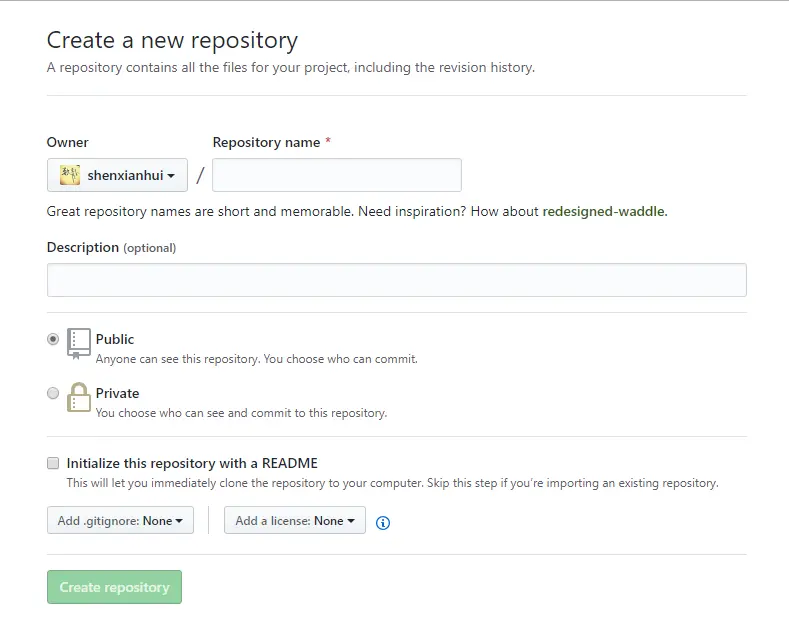This screenshot has height=637, width=789.
Task: Focus the Repository name text field
Action: click(x=337, y=175)
